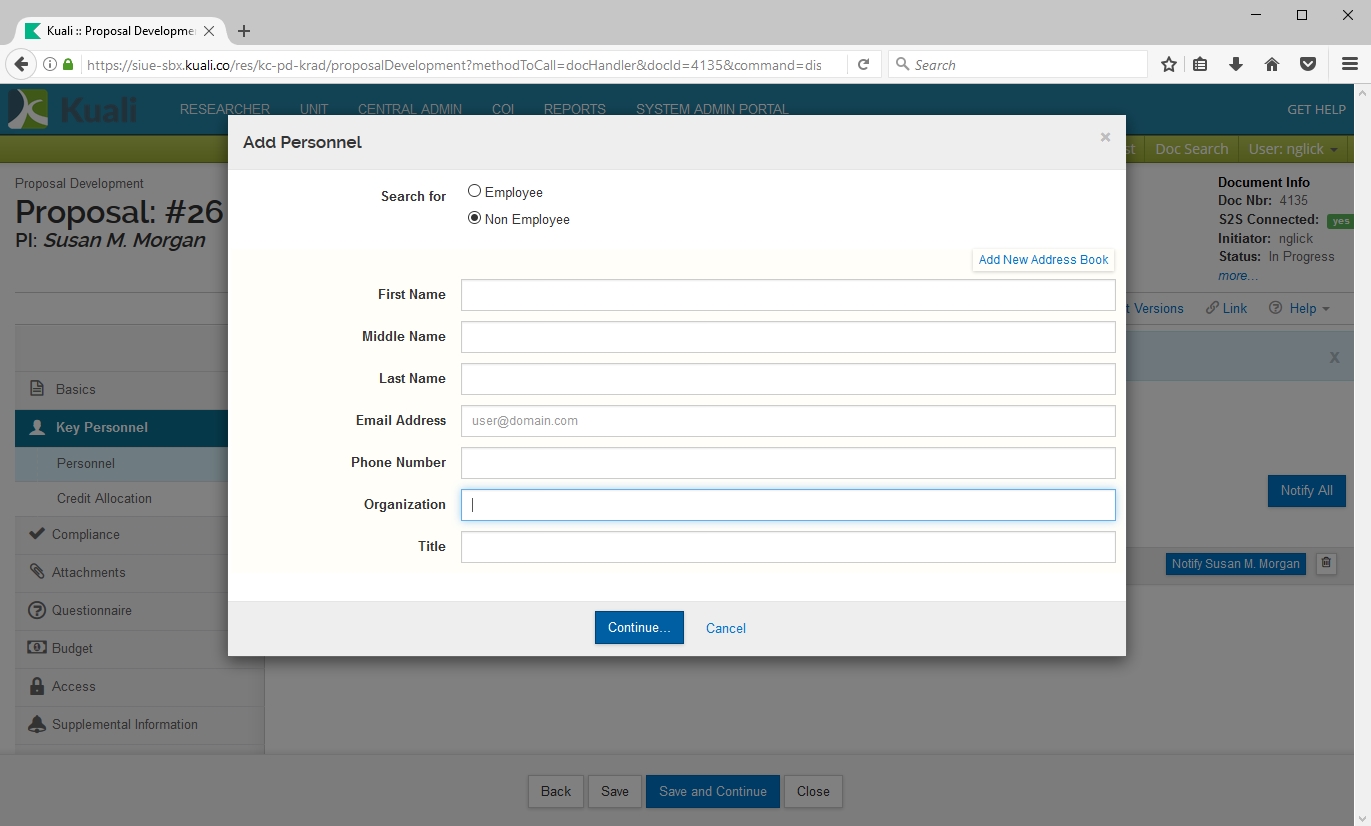Viewport: 1371px width, 826px height.
Task: Select the Employee radio button
Action: point(475,191)
